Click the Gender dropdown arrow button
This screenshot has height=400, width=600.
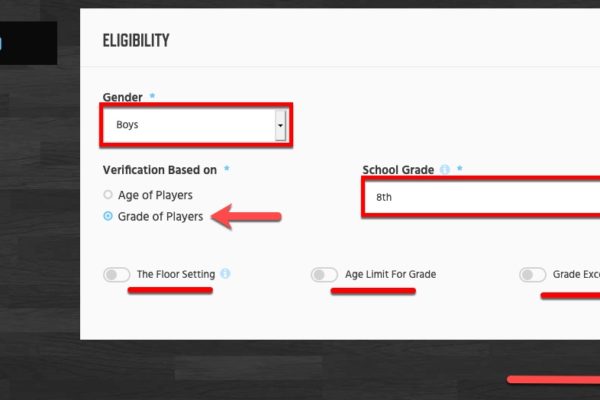(280, 125)
